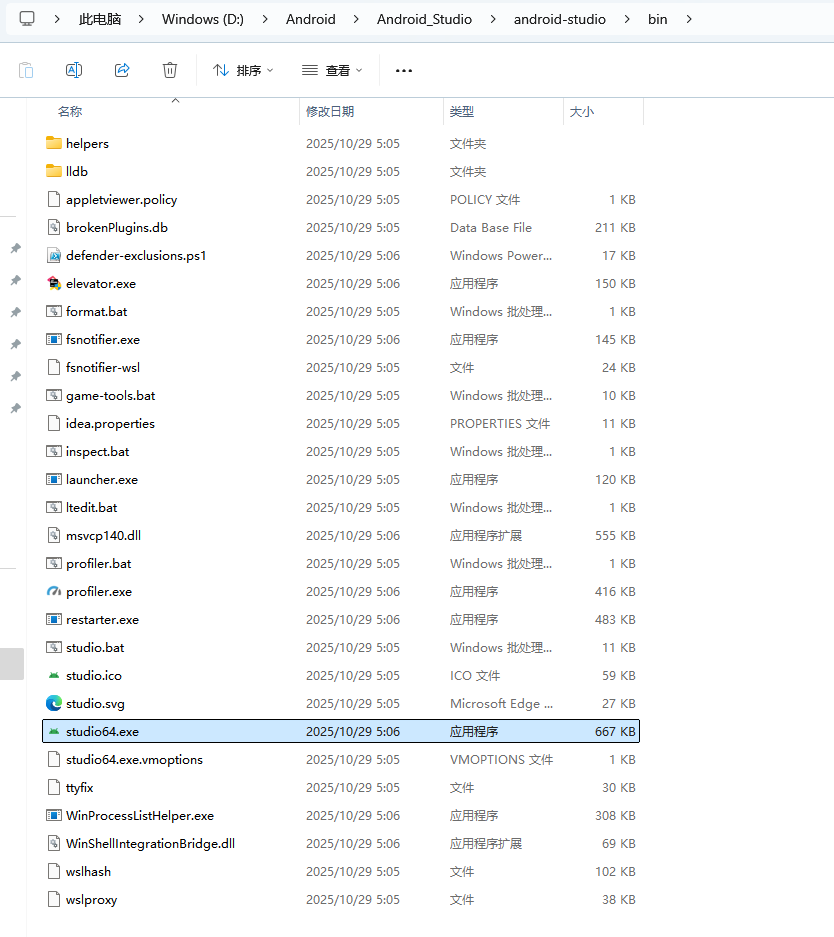Select the format.bat file icon

point(54,311)
